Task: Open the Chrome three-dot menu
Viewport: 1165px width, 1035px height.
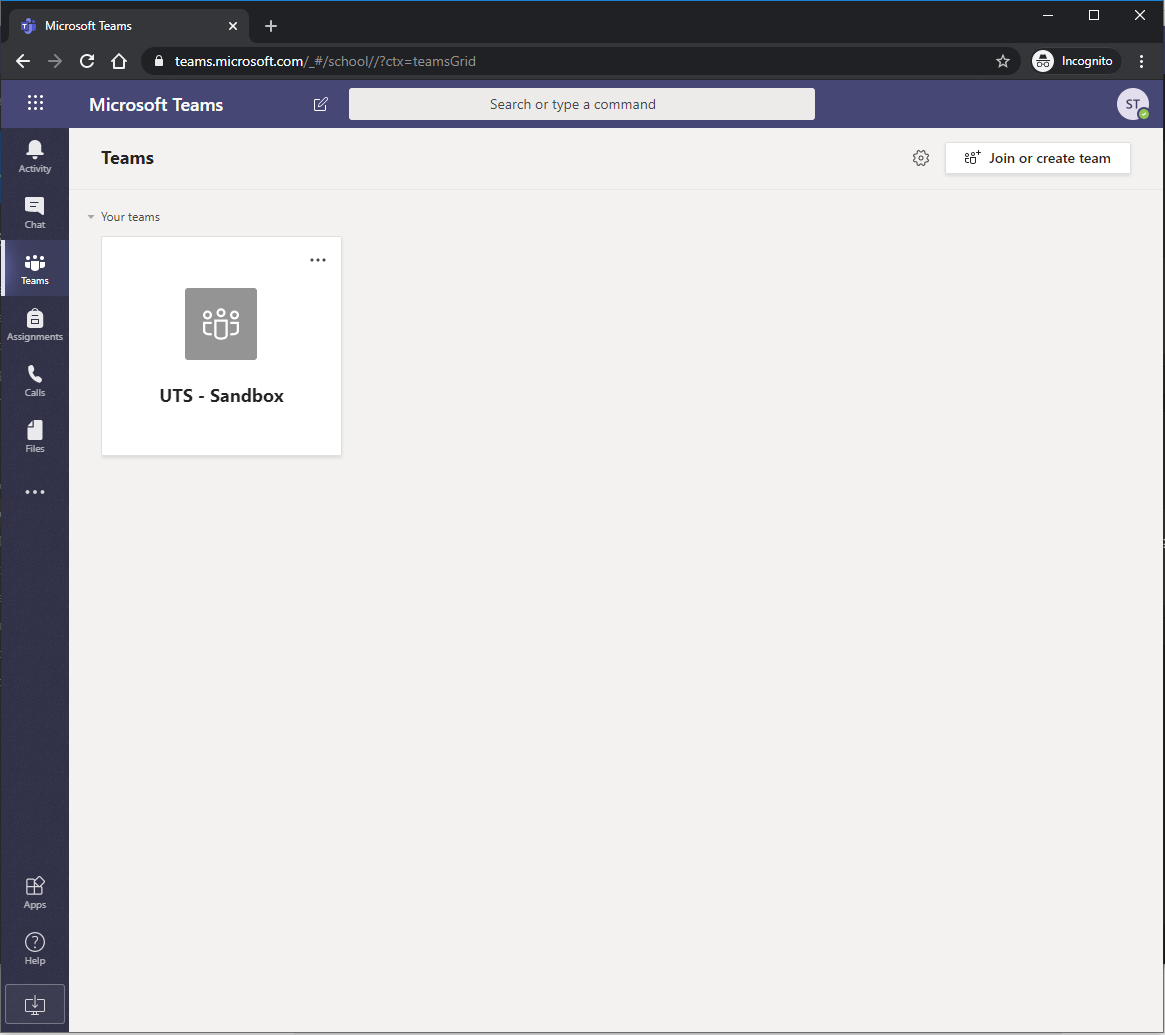Action: pos(1141,61)
